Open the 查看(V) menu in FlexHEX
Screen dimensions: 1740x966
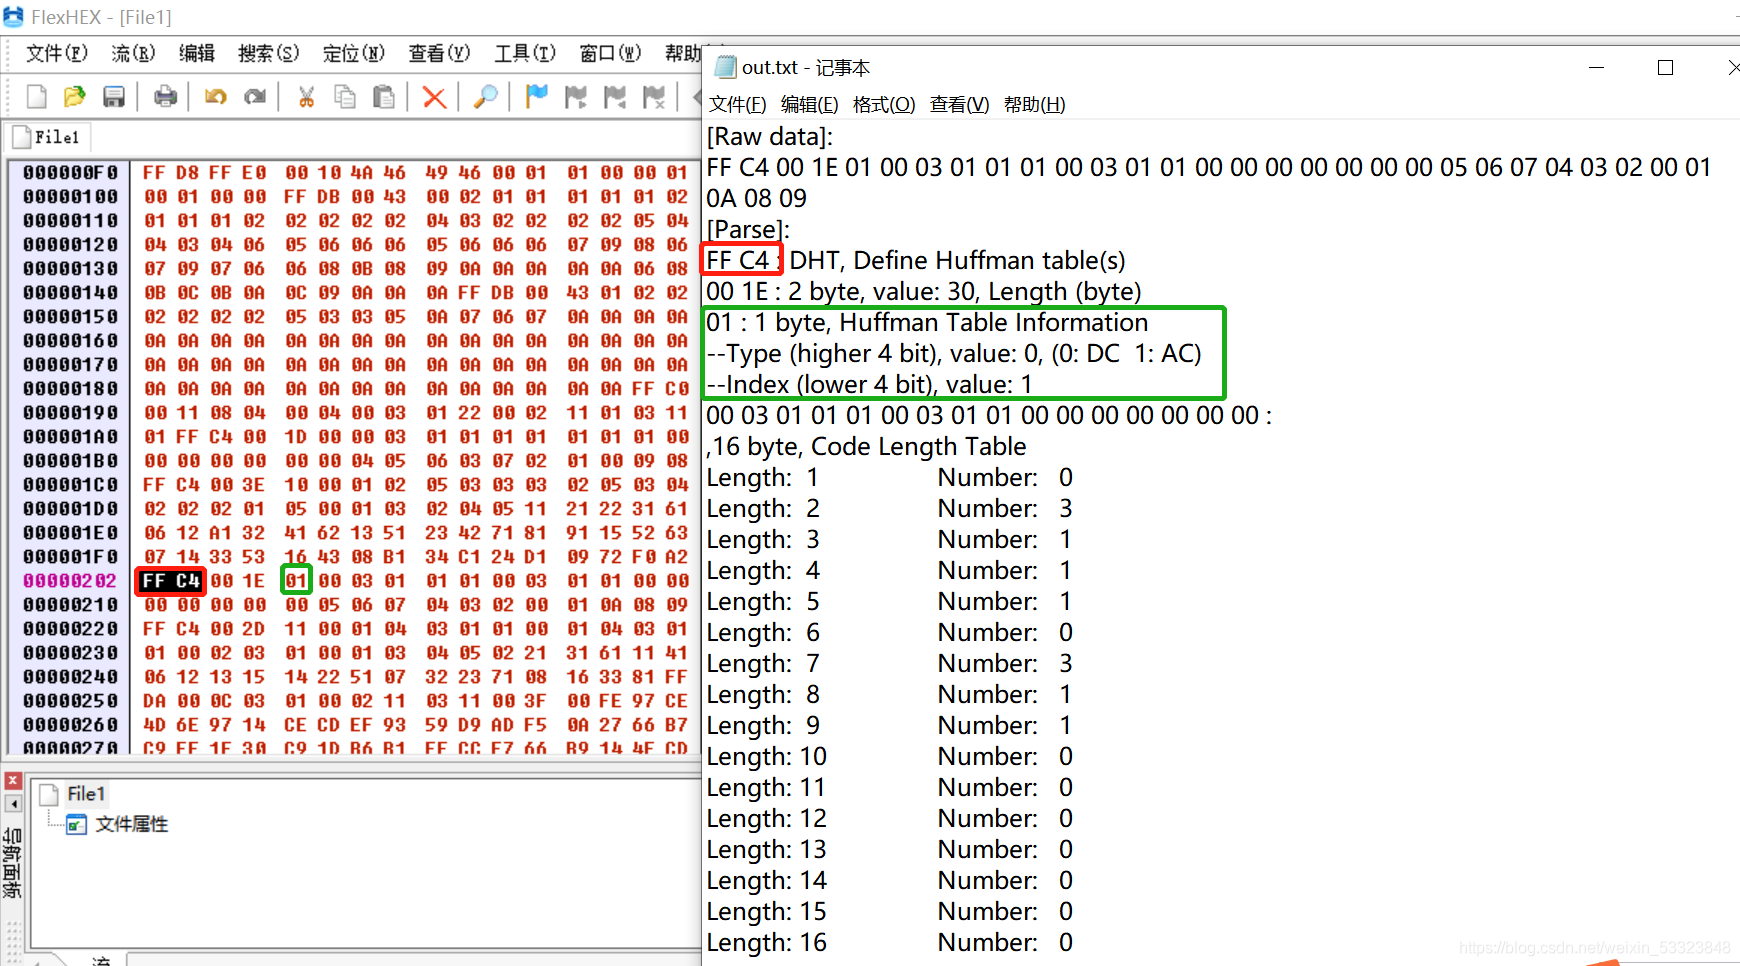coord(439,53)
